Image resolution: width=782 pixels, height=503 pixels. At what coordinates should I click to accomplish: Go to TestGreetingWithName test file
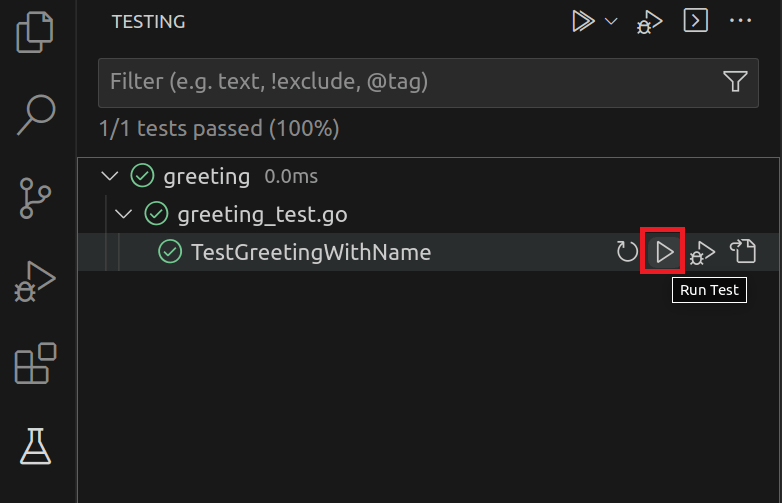[742, 252]
